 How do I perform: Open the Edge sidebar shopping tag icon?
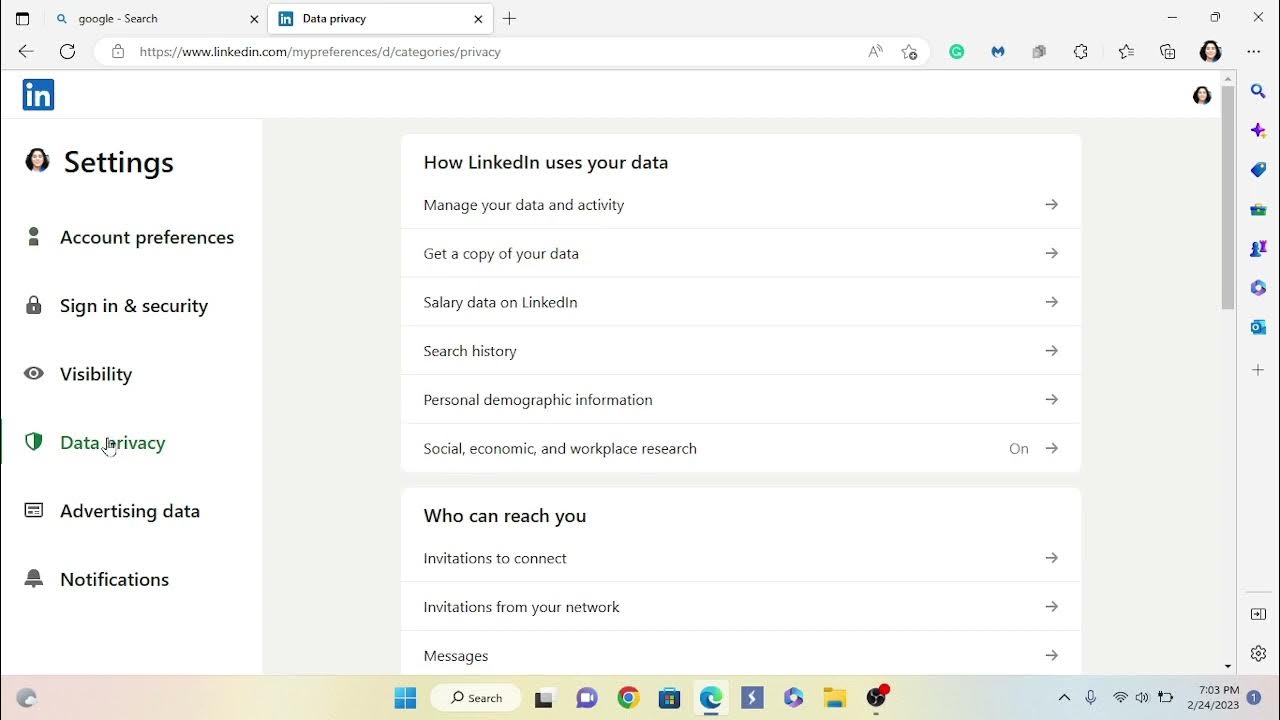pyautogui.click(x=1259, y=170)
